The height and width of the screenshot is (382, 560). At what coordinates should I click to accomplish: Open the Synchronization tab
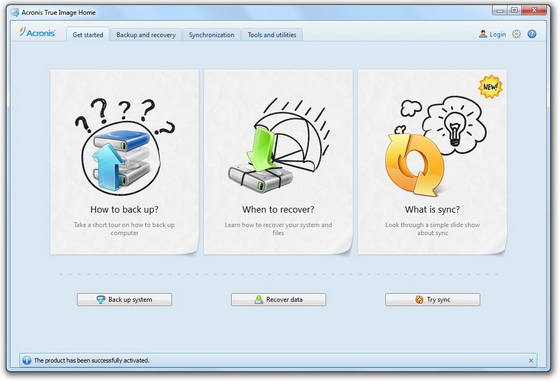211,35
